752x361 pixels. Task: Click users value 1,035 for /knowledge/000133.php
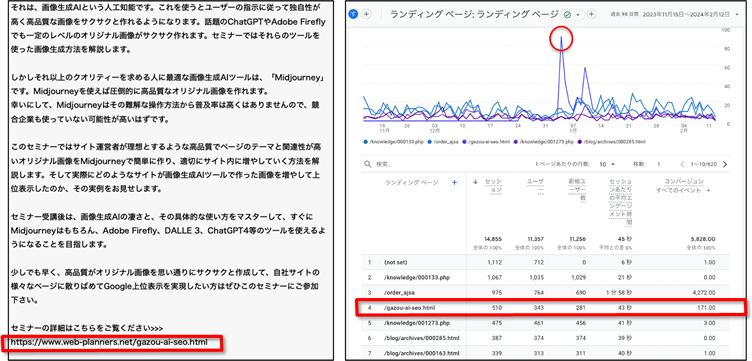point(536,278)
